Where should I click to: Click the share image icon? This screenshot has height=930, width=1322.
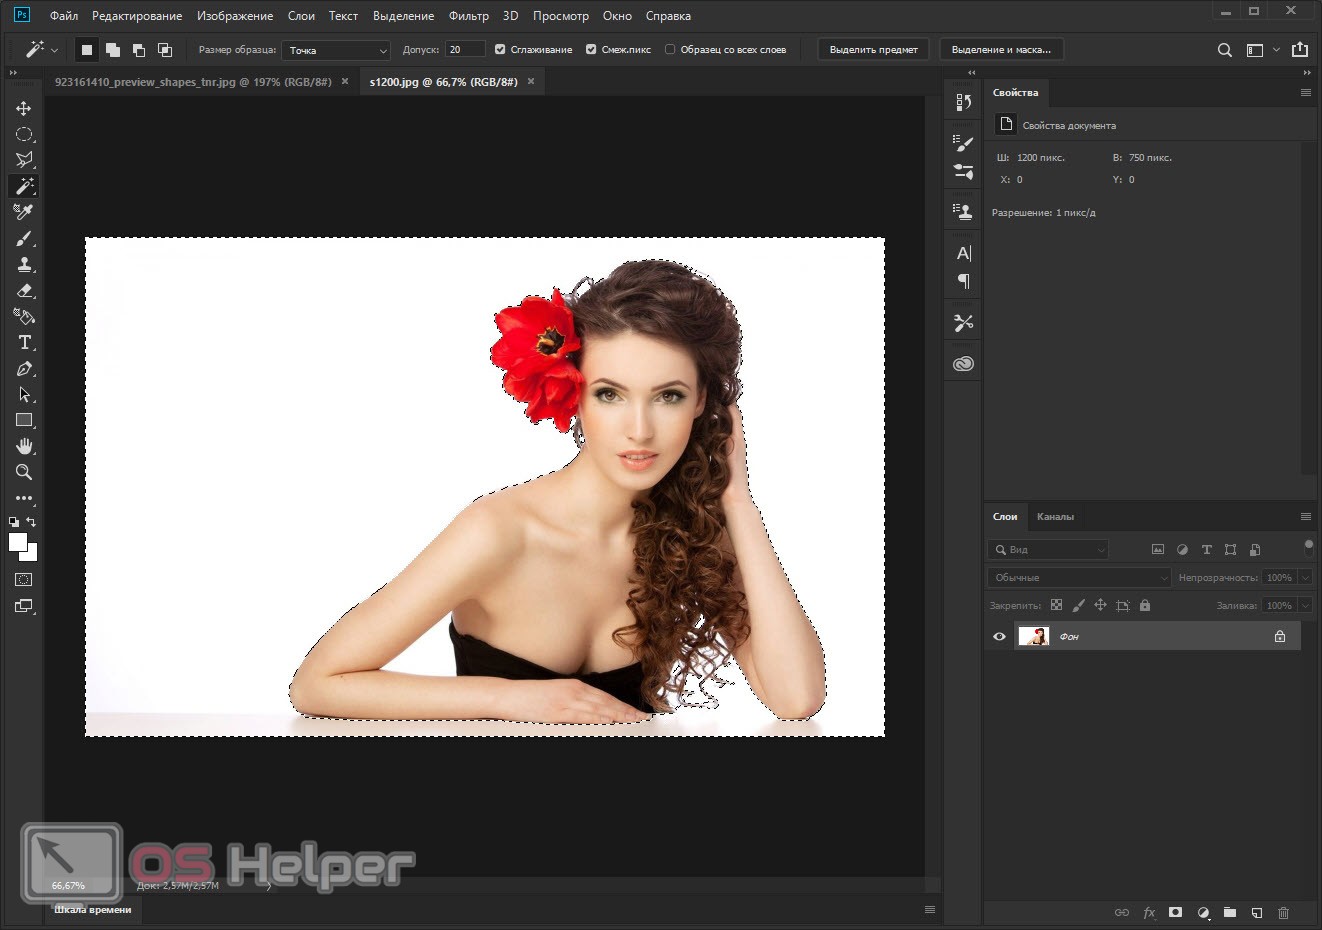(x=1300, y=49)
